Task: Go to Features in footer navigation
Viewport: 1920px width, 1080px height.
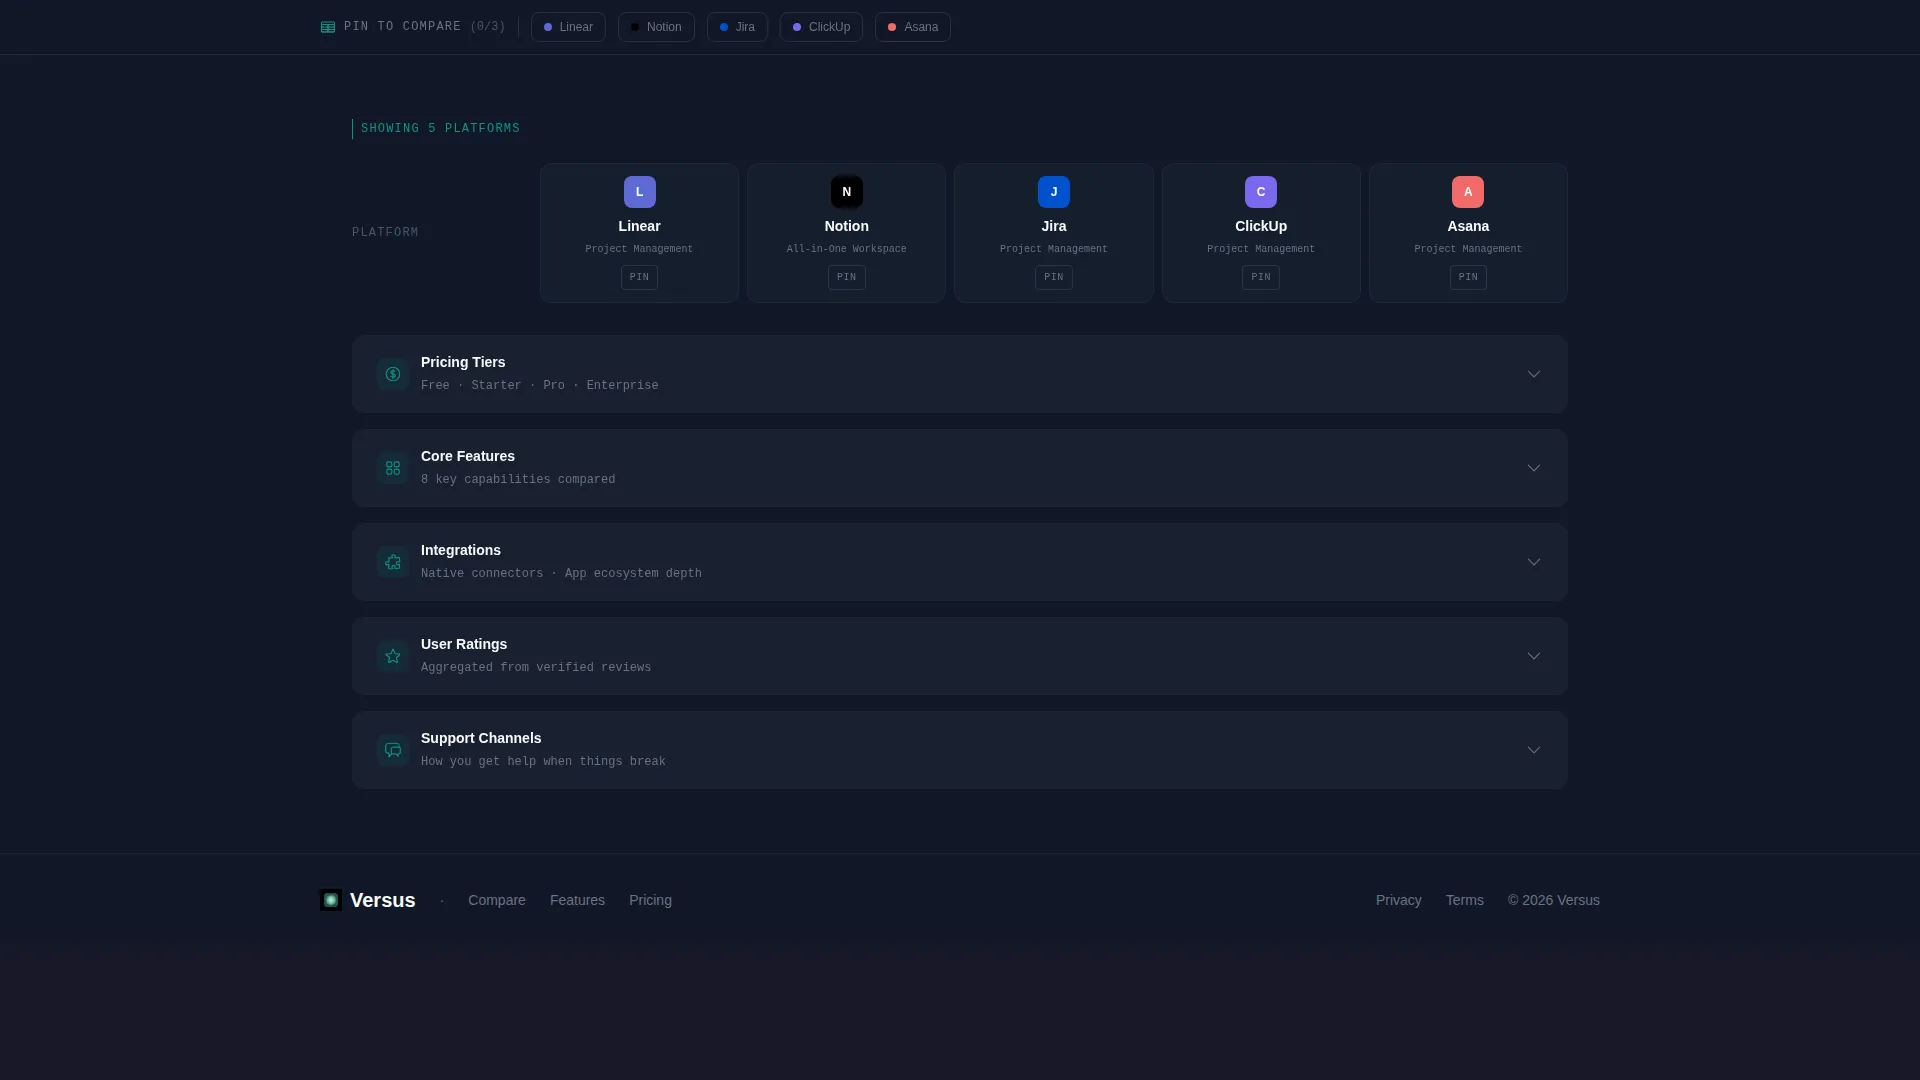Action: click(x=577, y=900)
